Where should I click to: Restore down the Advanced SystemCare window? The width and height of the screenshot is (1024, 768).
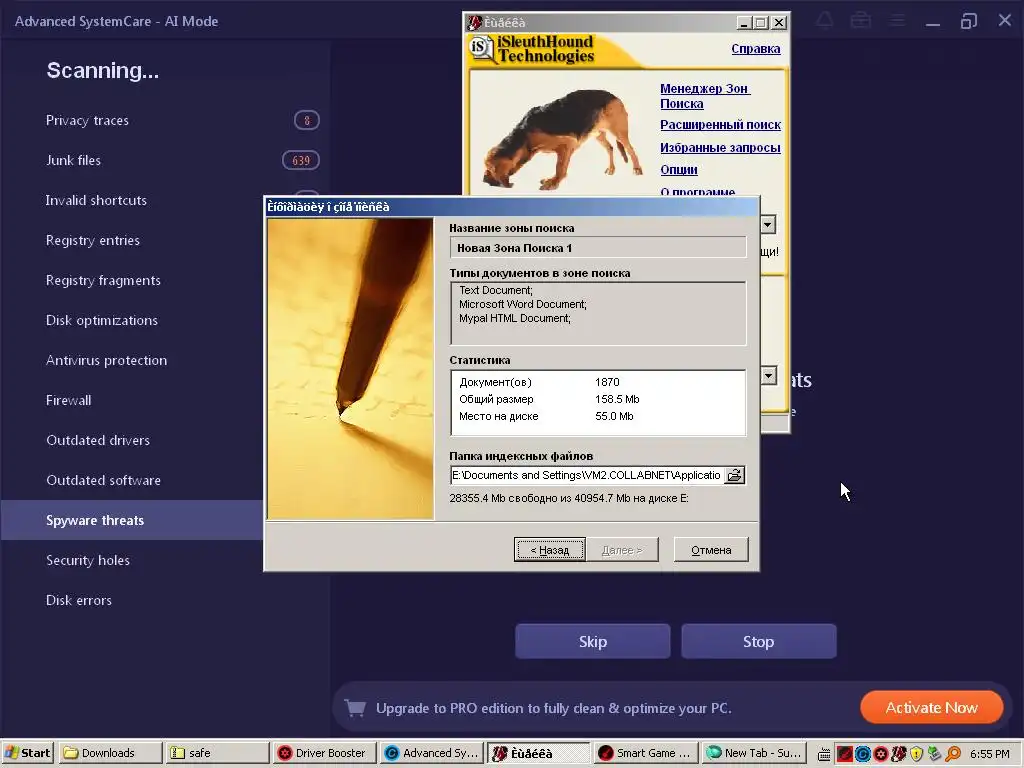pyautogui.click(x=968, y=21)
